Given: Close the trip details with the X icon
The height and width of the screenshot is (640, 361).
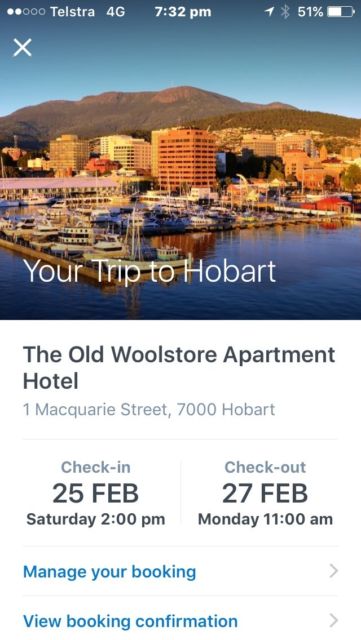Looking at the screenshot, I should click(x=22, y=47).
